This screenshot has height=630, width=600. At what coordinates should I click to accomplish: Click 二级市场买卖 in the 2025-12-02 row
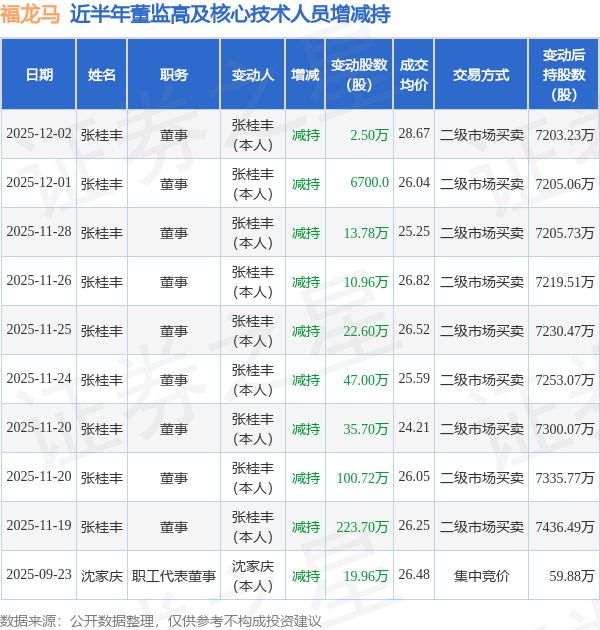(481, 135)
